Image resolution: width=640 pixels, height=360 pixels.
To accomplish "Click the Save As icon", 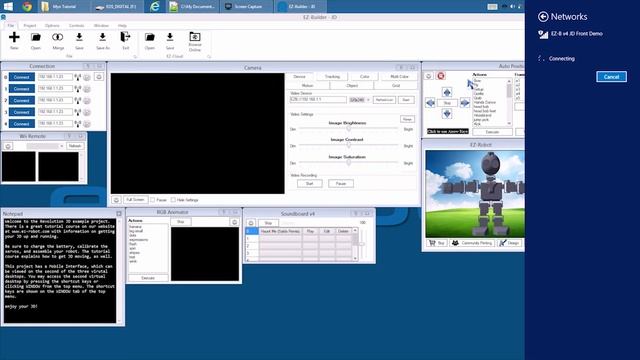I will pos(102,37).
